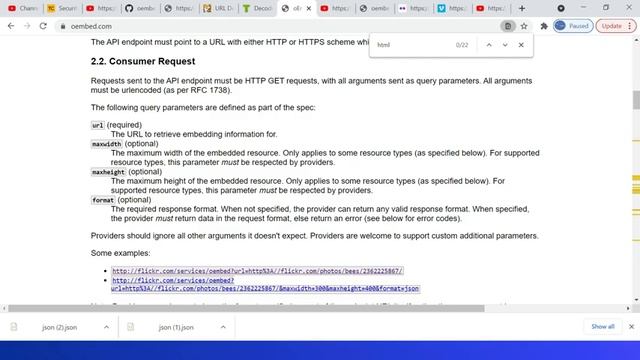Expand options for json (1).json download
The width and height of the screenshot is (640, 360).
click(223, 327)
